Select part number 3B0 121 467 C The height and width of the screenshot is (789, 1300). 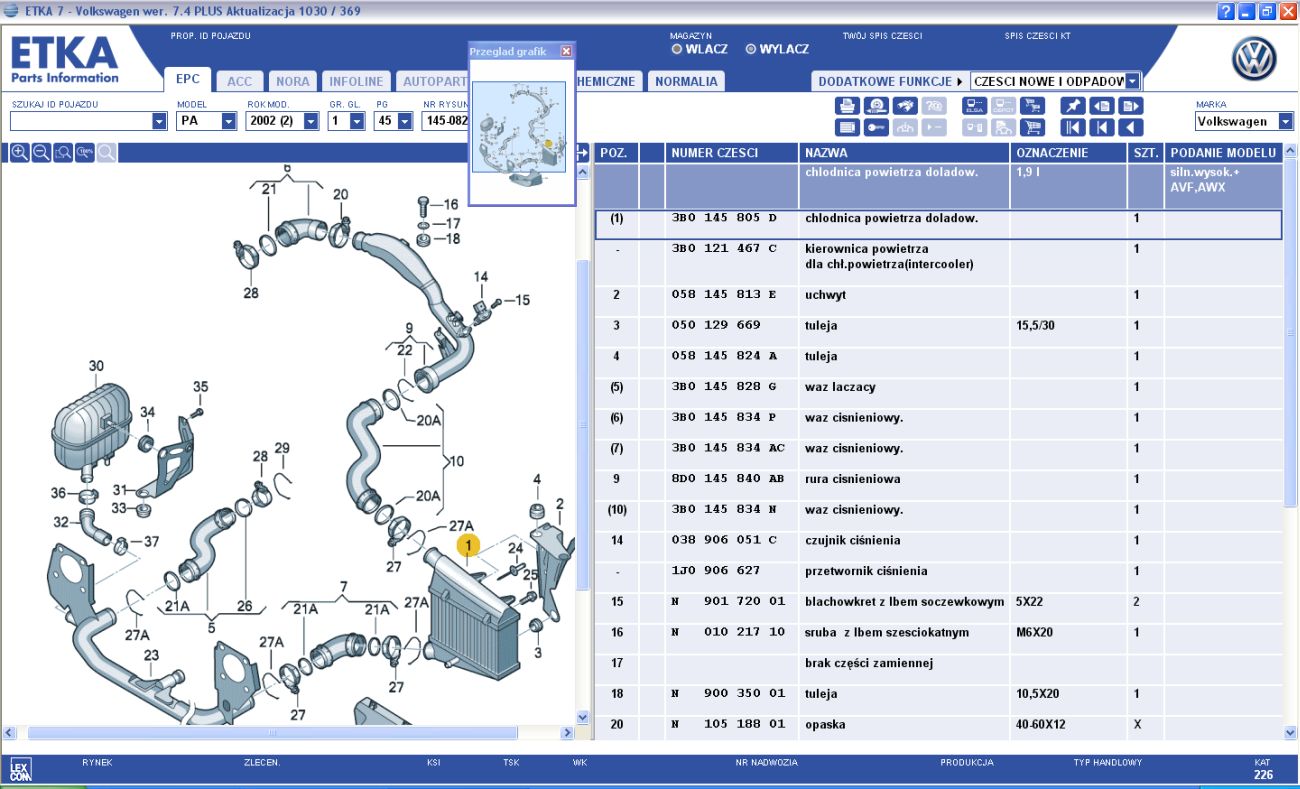[724, 249]
